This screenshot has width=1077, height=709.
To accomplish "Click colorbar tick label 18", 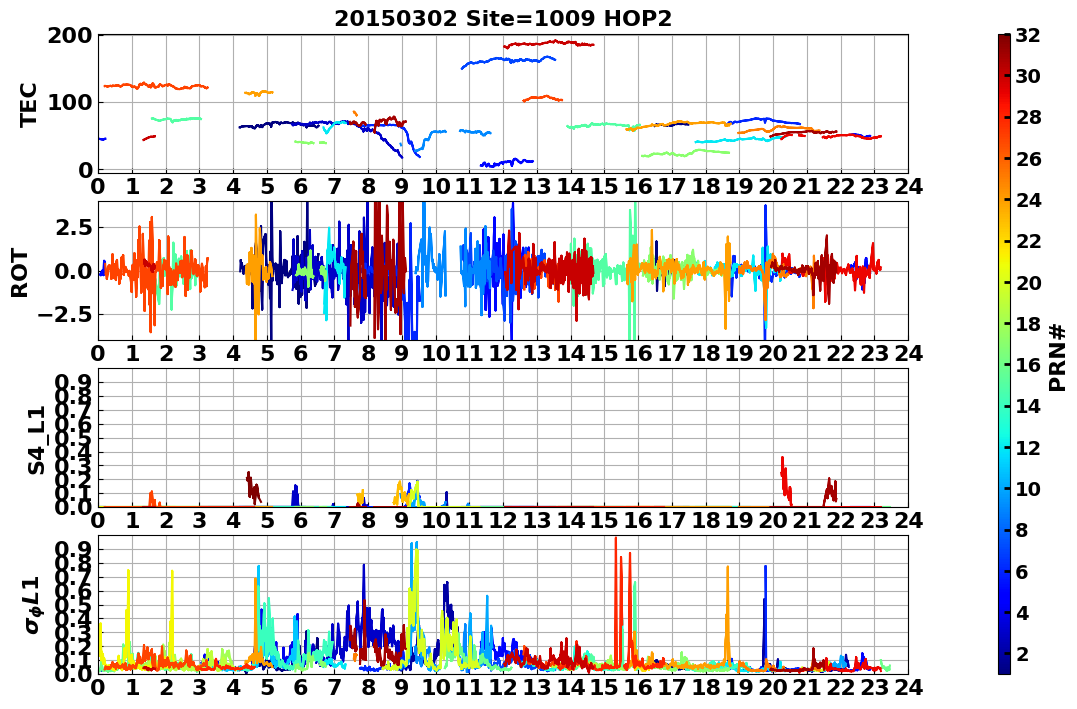I will tap(1028, 324).
